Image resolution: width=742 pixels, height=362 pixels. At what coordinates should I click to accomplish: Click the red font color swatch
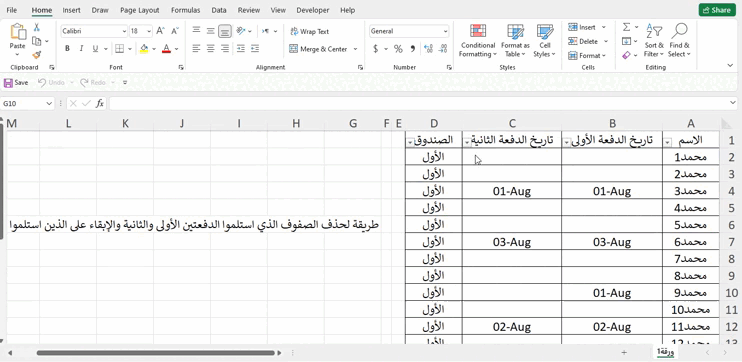click(166, 49)
